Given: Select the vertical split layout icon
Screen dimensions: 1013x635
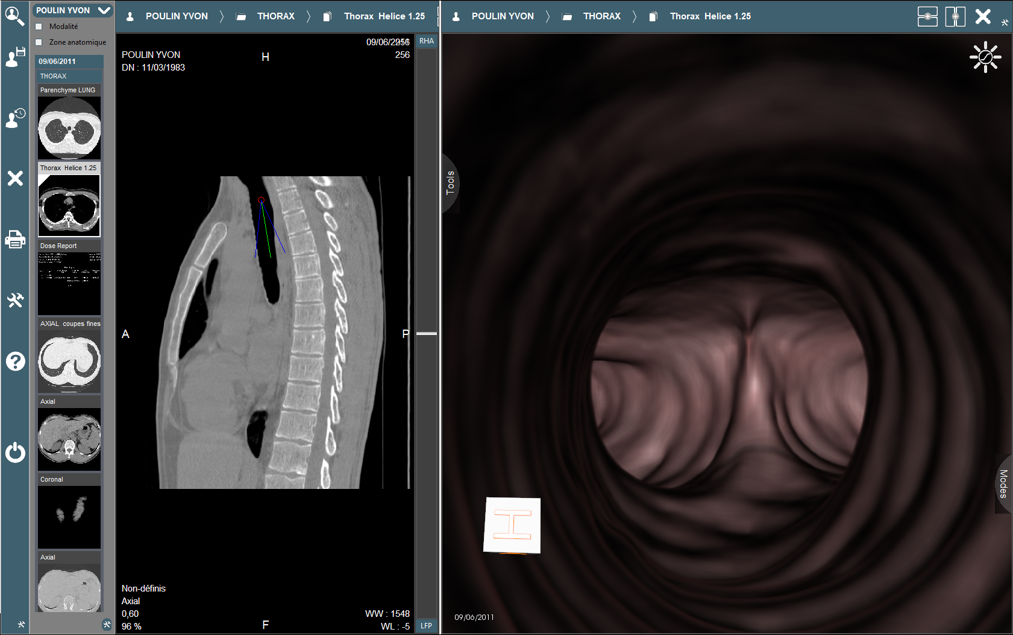Looking at the screenshot, I should 955,16.
